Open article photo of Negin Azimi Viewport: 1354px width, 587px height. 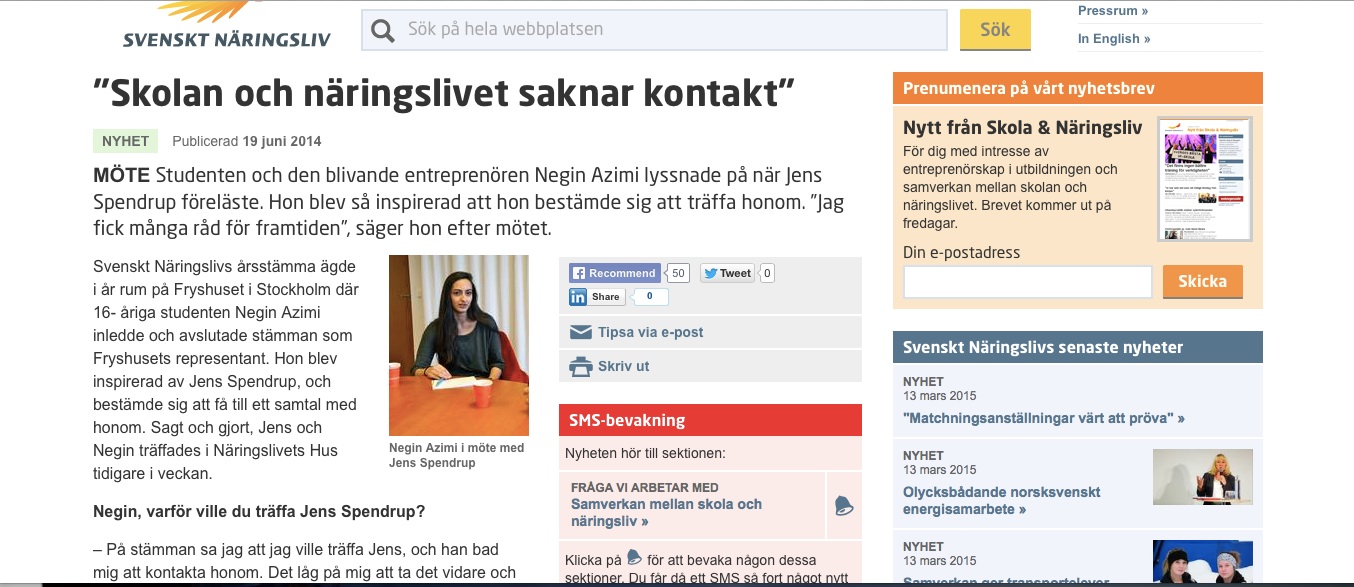458,345
